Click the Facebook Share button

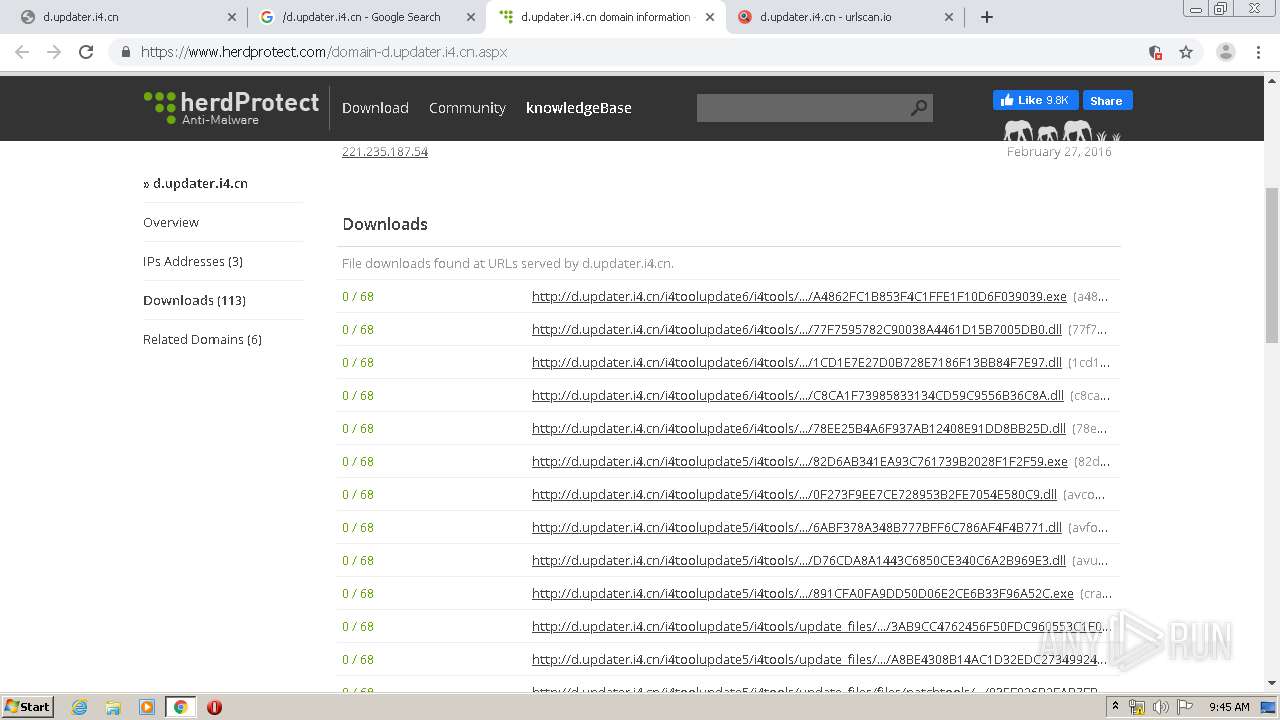point(1107,100)
